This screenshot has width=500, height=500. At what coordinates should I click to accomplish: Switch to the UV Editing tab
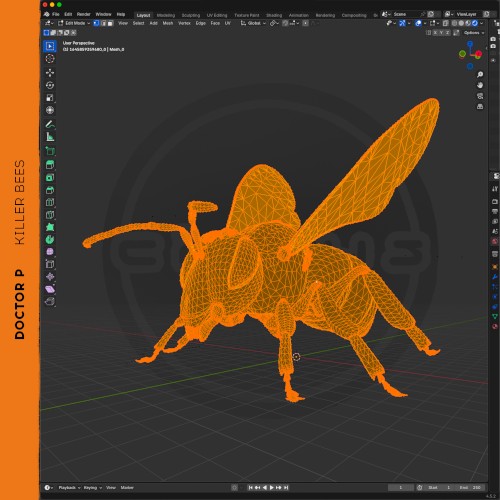click(x=217, y=15)
